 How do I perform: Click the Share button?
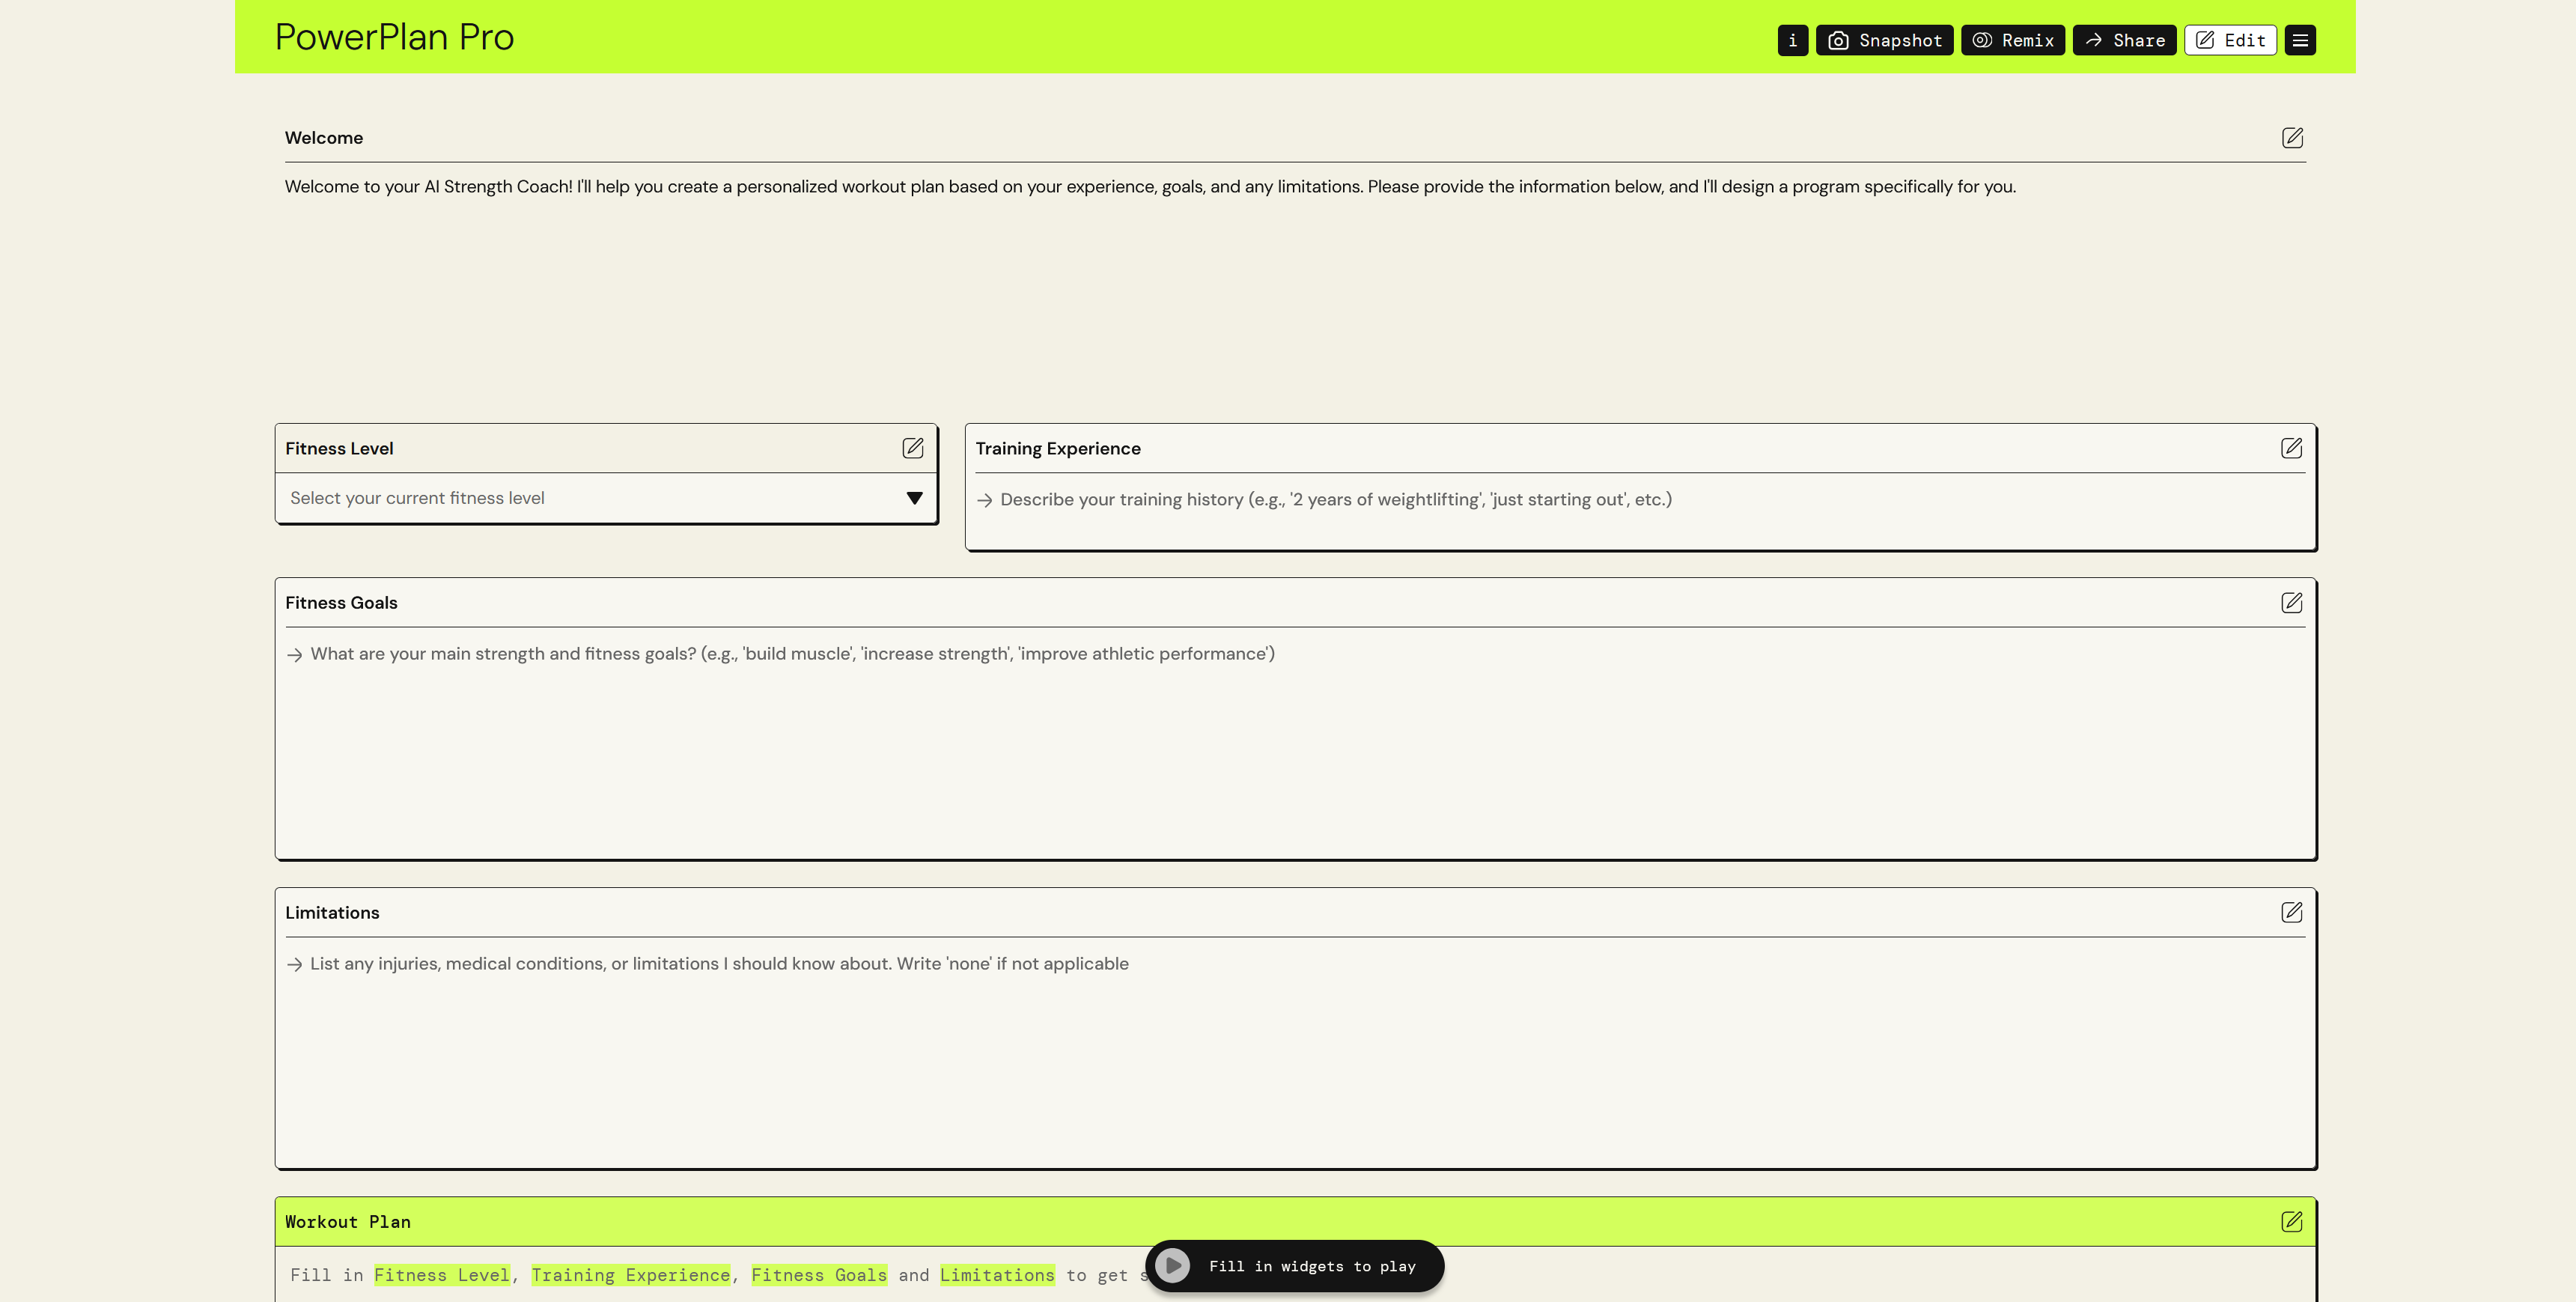2124,40
